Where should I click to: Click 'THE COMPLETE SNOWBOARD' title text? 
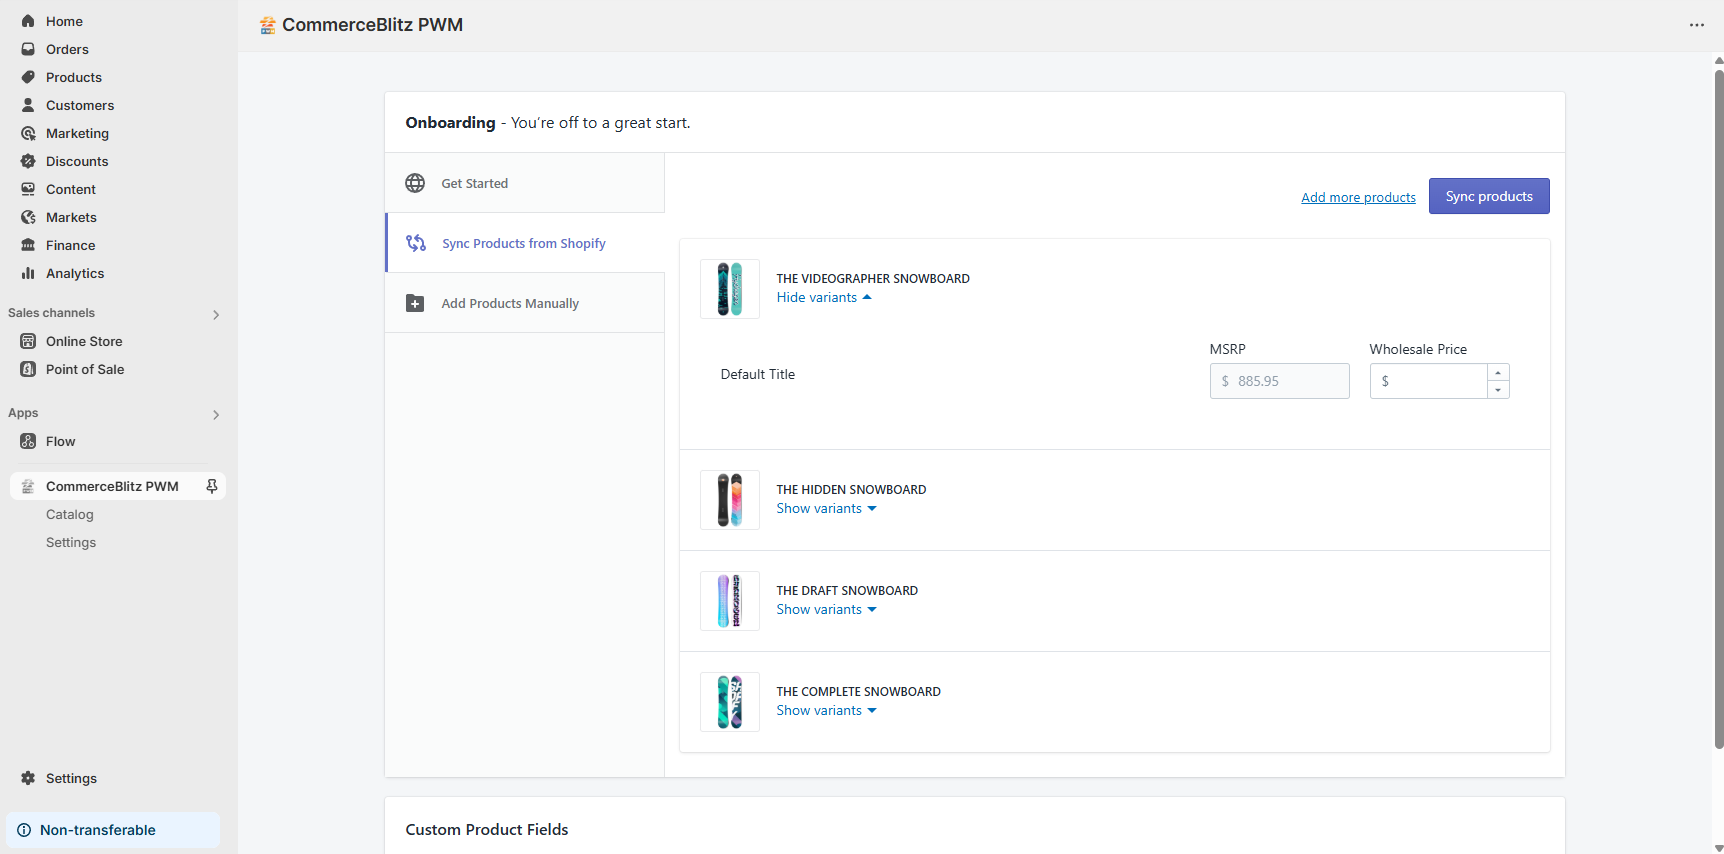859,692
